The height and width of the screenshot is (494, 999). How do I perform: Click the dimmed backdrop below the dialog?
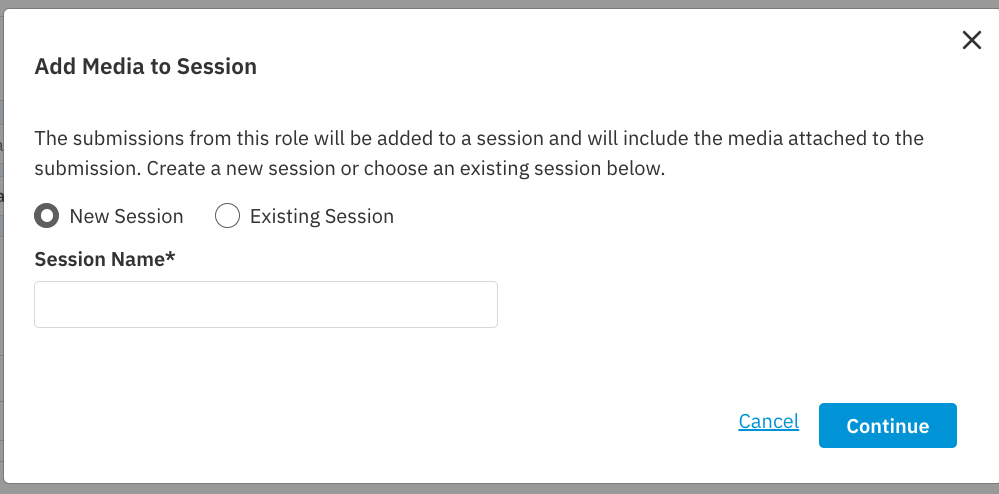click(500, 490)
